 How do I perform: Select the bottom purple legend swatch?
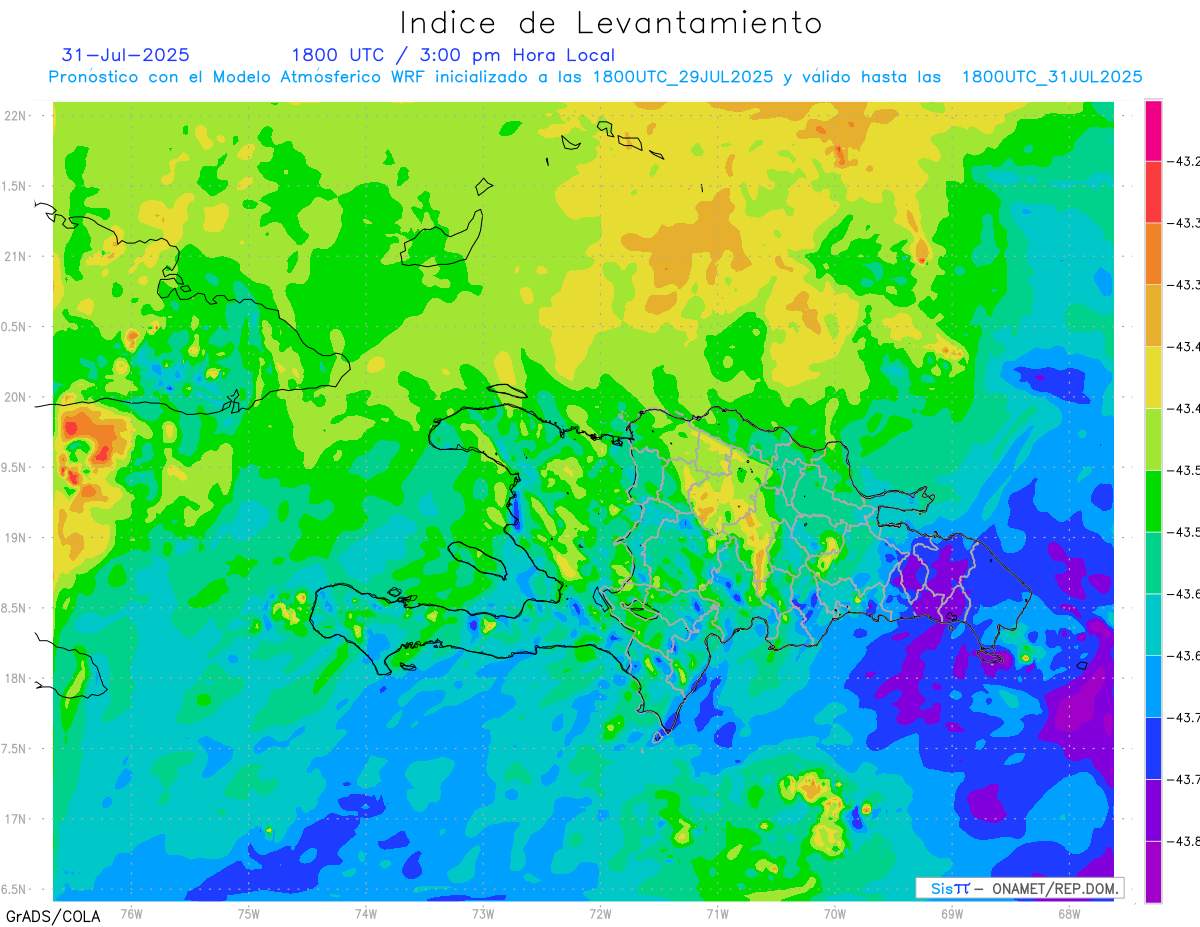coord(1153,871)
